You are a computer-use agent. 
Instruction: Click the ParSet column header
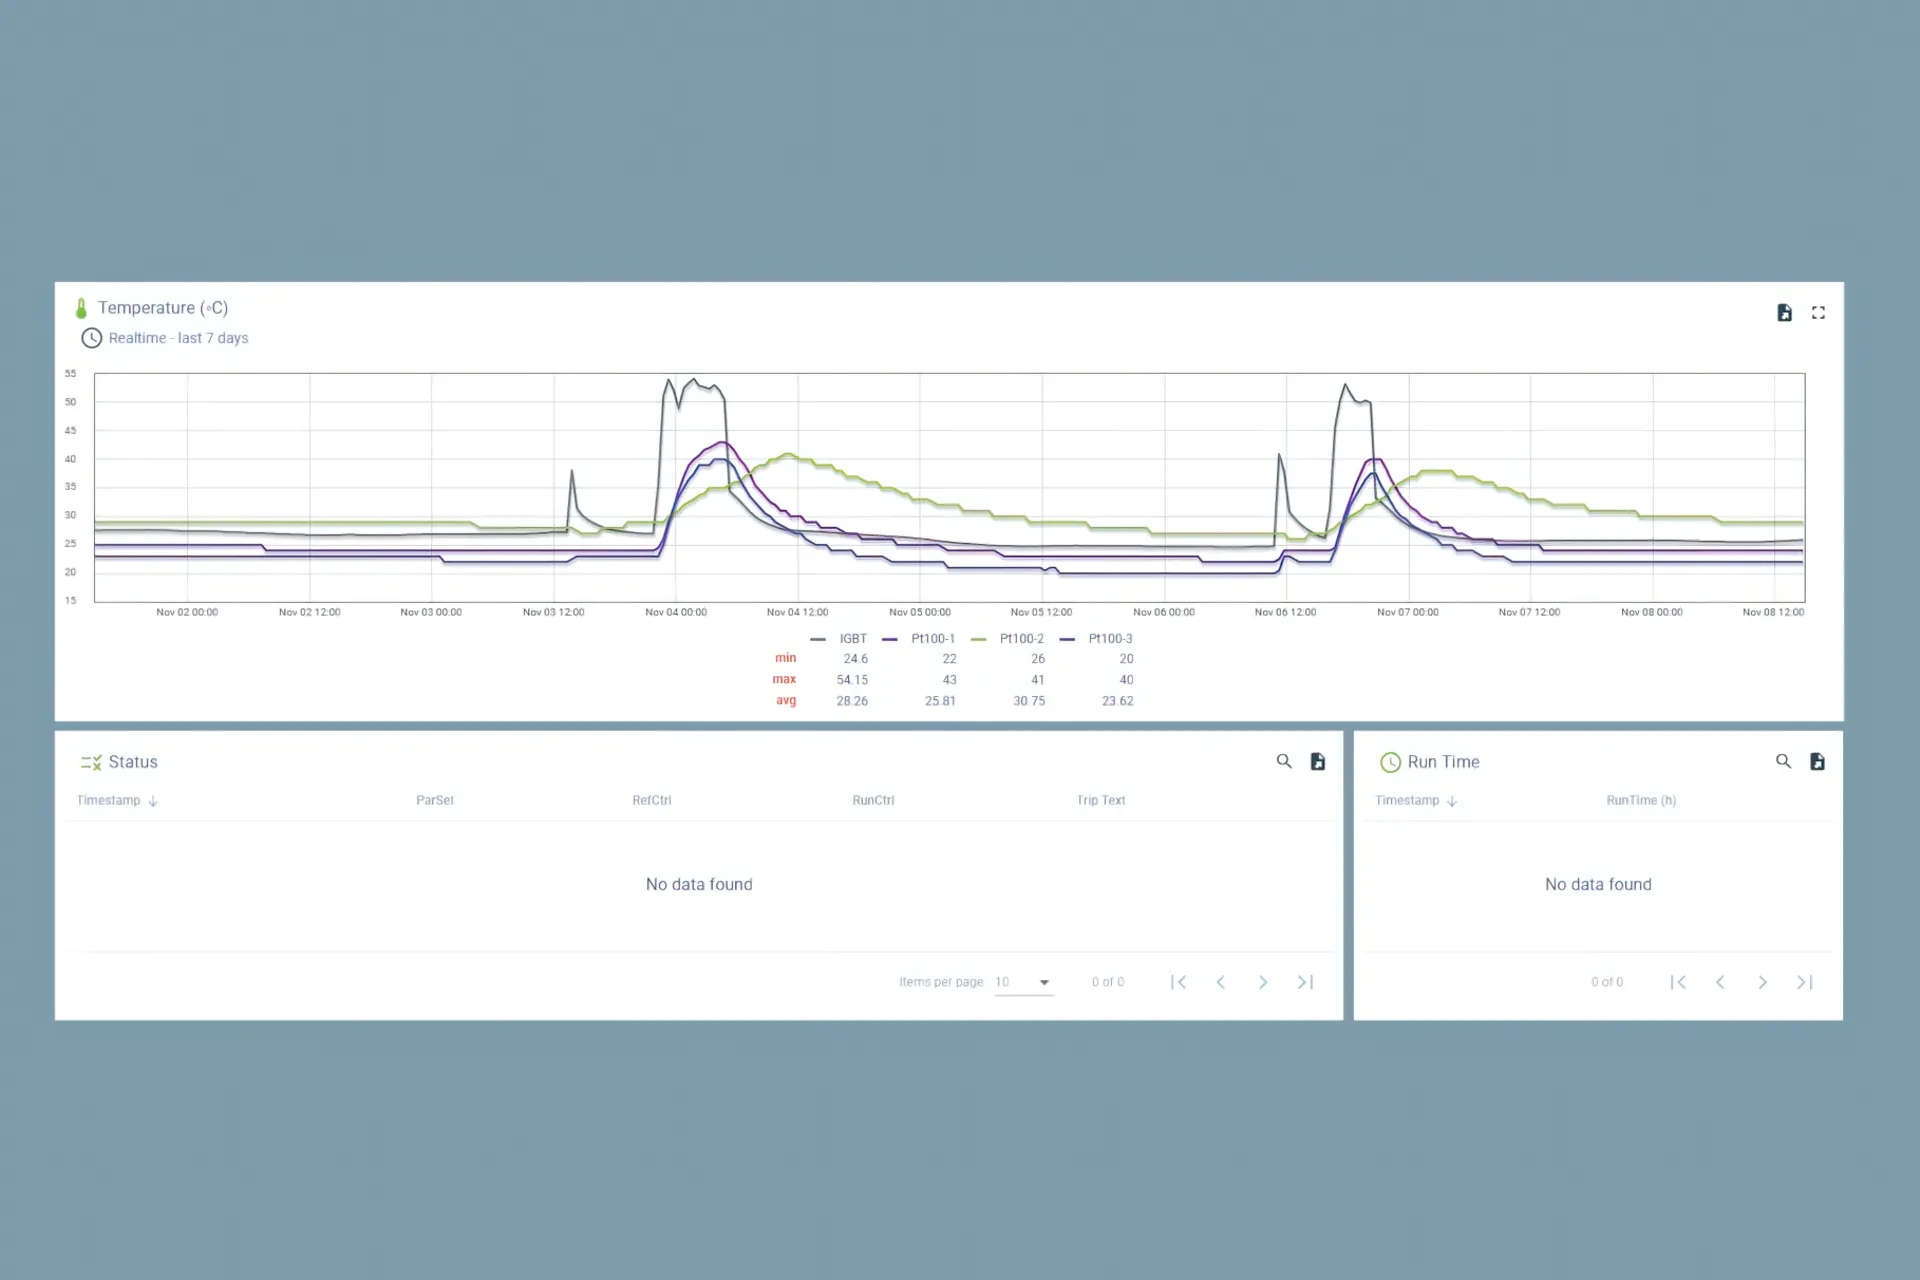point(435,801)
